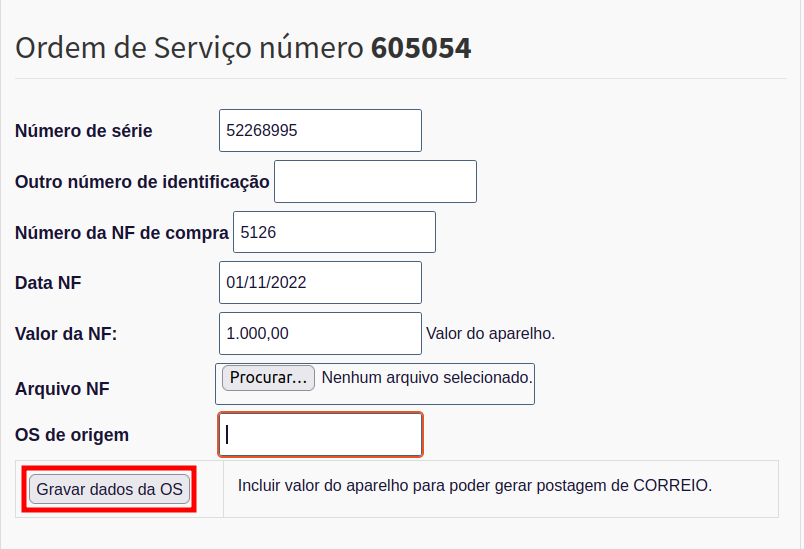
Task: Click the 'Nenhum arquivo selecionado' file text
Action: pos(427,378)
